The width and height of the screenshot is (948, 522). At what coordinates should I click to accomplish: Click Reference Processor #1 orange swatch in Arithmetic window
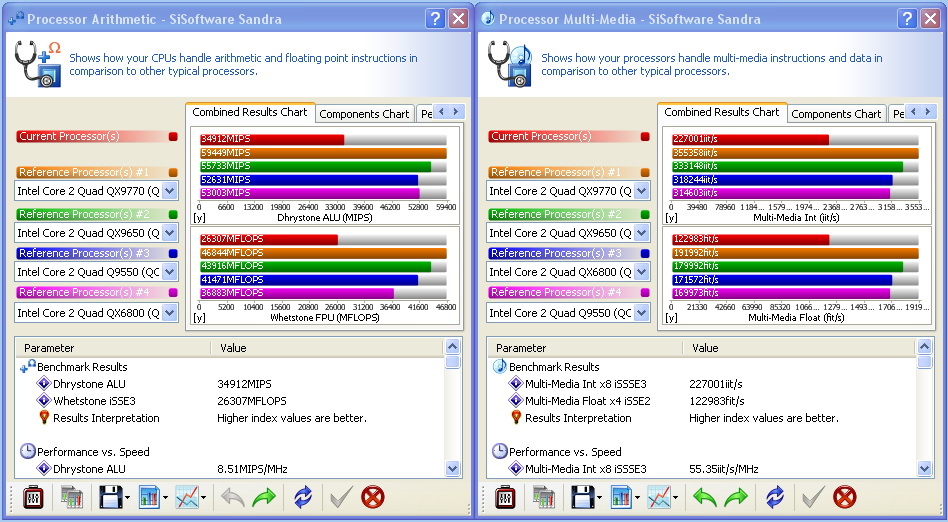coord(173,172)
